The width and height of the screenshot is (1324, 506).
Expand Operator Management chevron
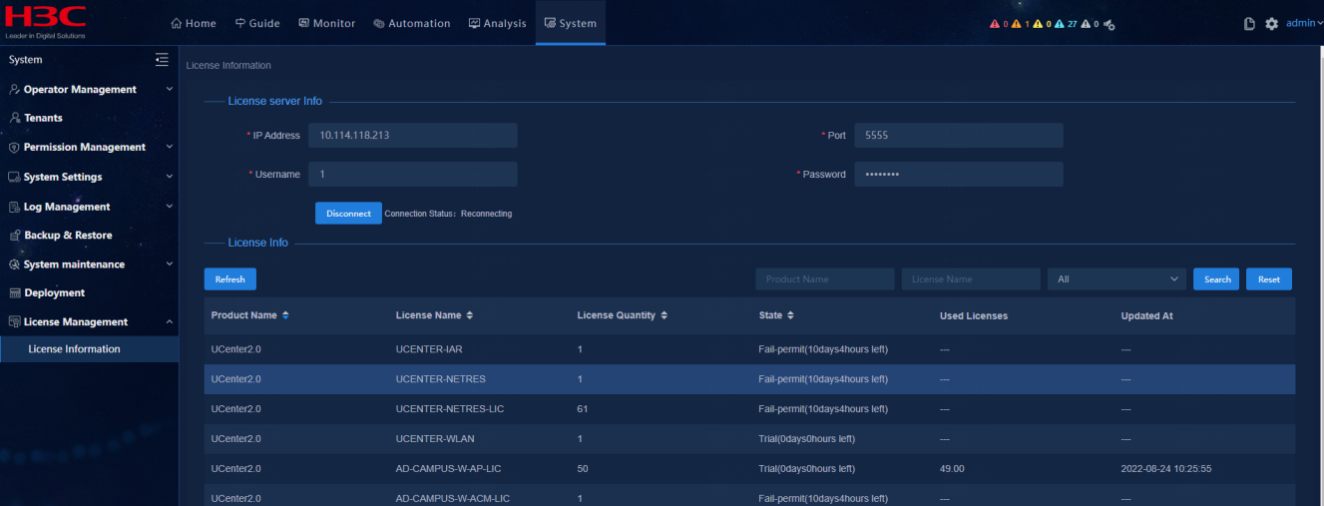(169, 90)
